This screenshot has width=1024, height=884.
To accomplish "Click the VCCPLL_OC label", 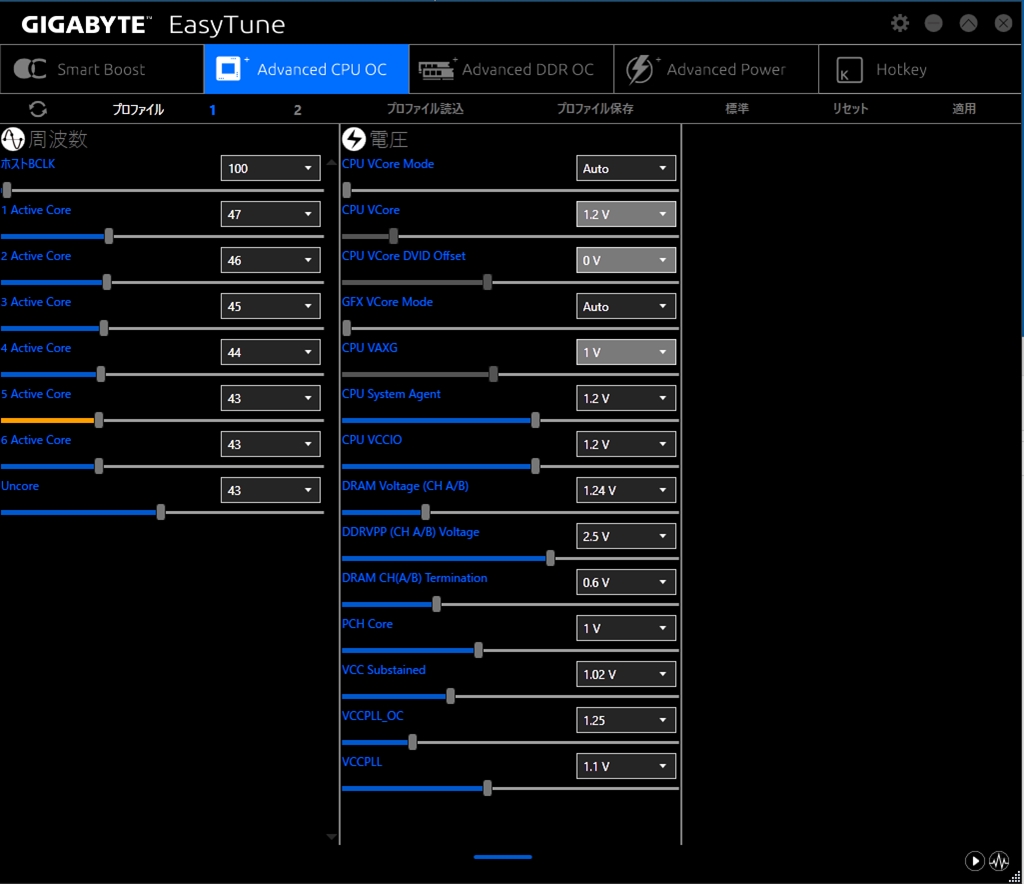I will tap(373, 716).
